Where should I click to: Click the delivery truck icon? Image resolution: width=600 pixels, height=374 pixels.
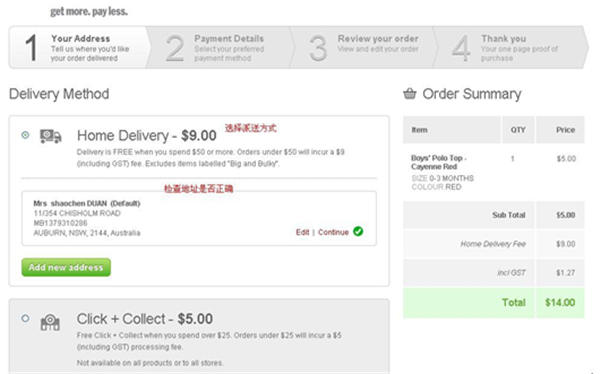pyautogui.click(x=51, y=136)
